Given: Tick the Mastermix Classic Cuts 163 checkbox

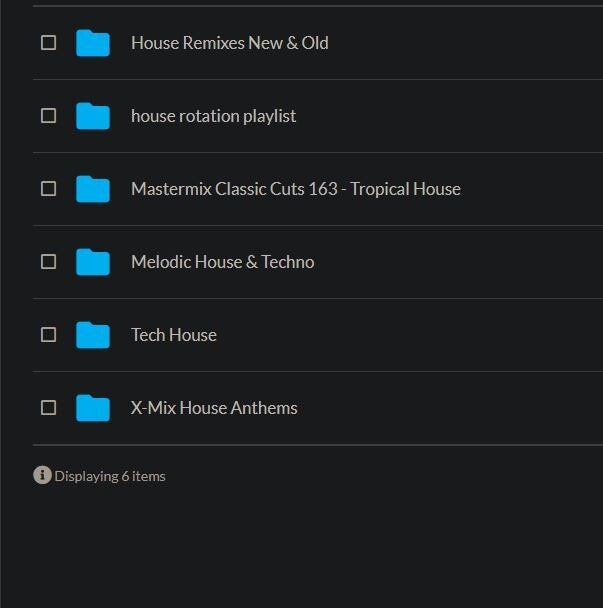Looking at the screenshot, I should tap(48, 189).
